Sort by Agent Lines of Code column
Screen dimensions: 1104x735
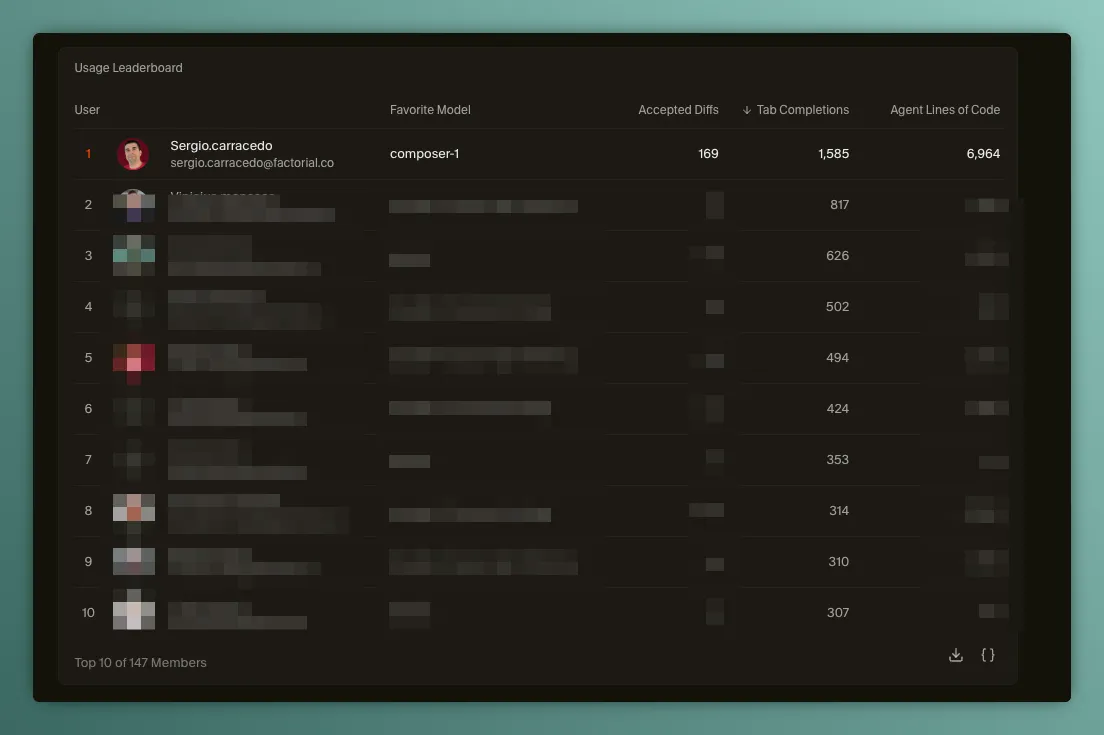pyautogui.click(x=945, y=110)
